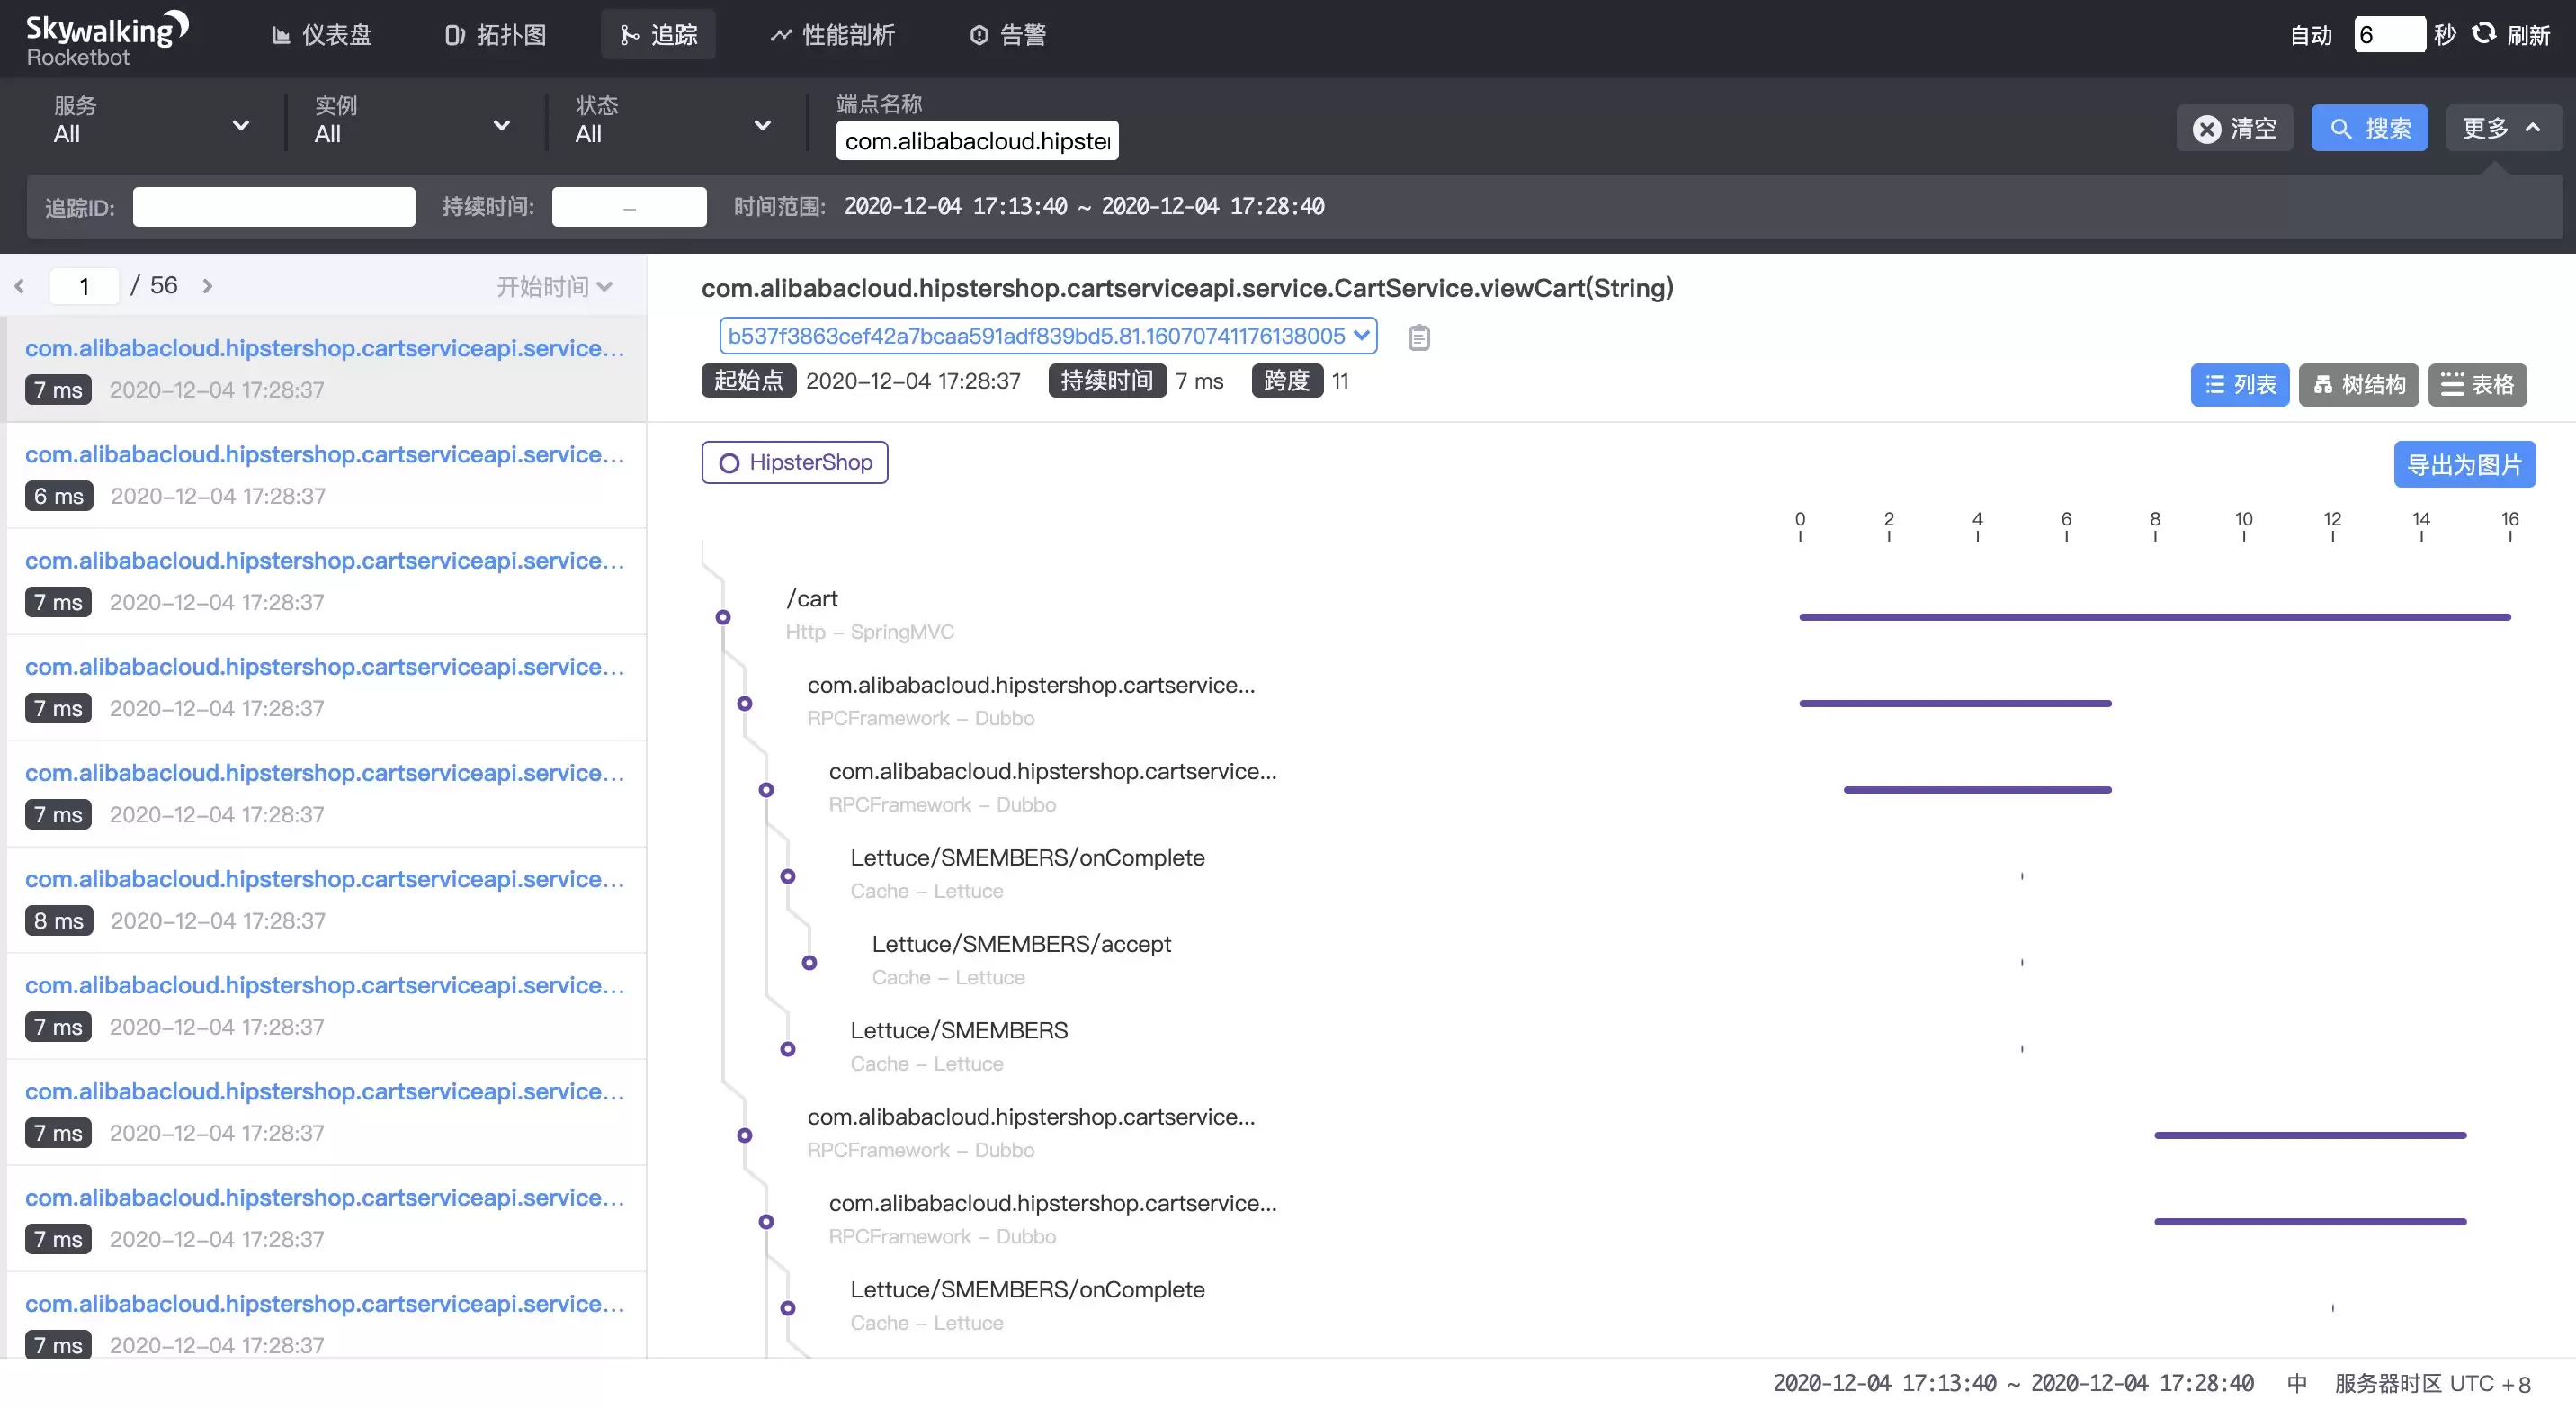Copy the trace ID with clipboard icon

[x=1418, y=338]
